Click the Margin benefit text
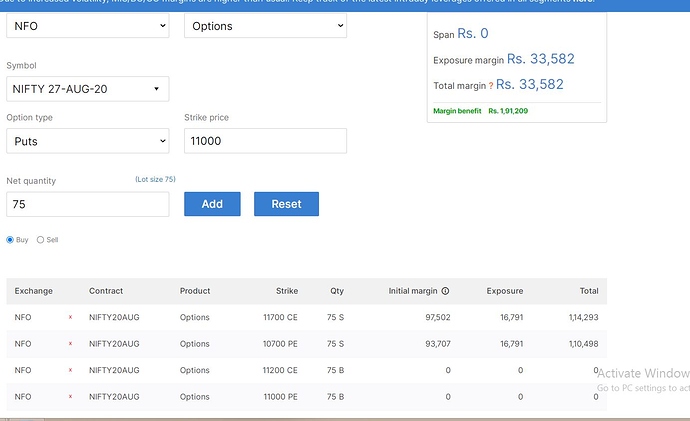 coord(457,111)
